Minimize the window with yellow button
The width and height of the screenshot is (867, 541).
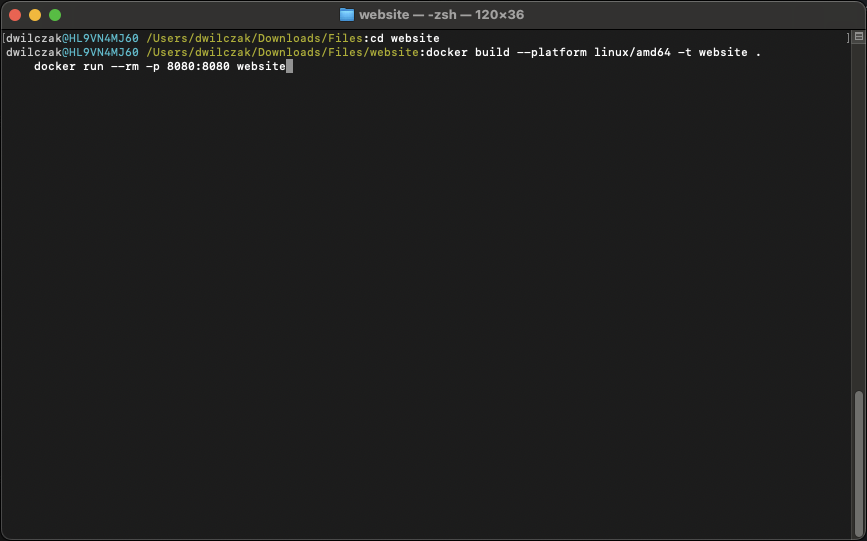(x=35, y=15)
